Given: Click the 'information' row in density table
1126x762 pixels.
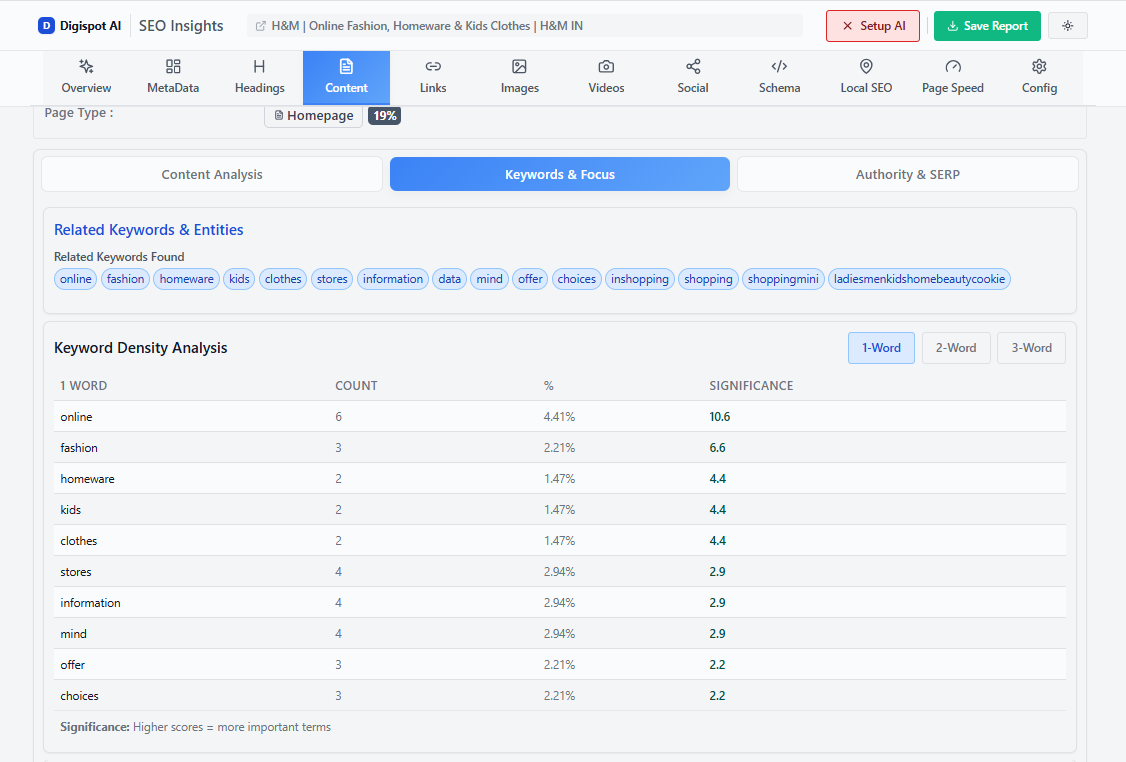Looking at the screenshot, I should [559, 603].
